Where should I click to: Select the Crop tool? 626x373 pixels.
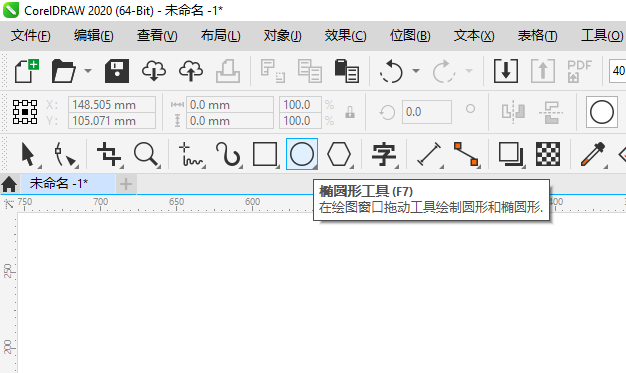(x=109, y=155)
